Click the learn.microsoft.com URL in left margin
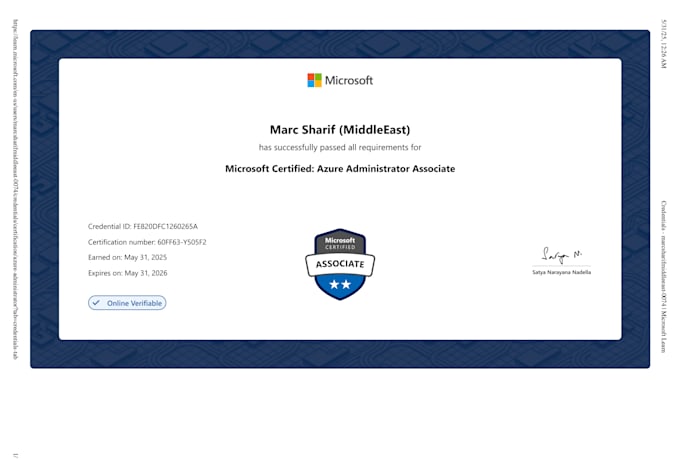 pyautogui.click(x=16, y=189)
